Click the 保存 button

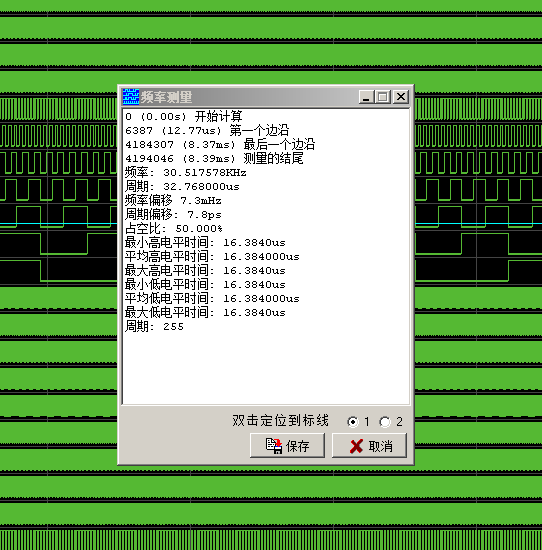click(287, 445)
